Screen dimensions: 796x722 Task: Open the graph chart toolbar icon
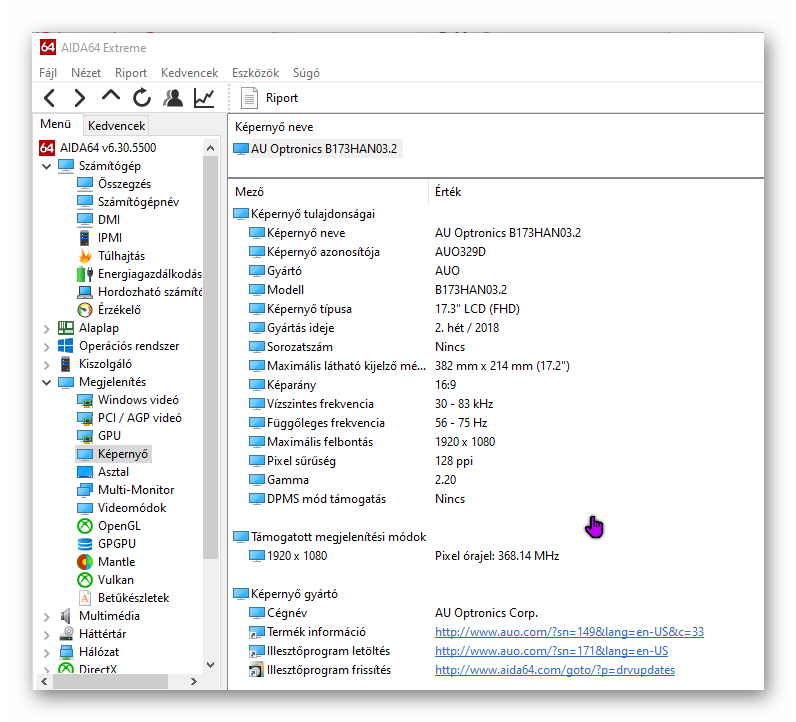[x=204, y=98]
